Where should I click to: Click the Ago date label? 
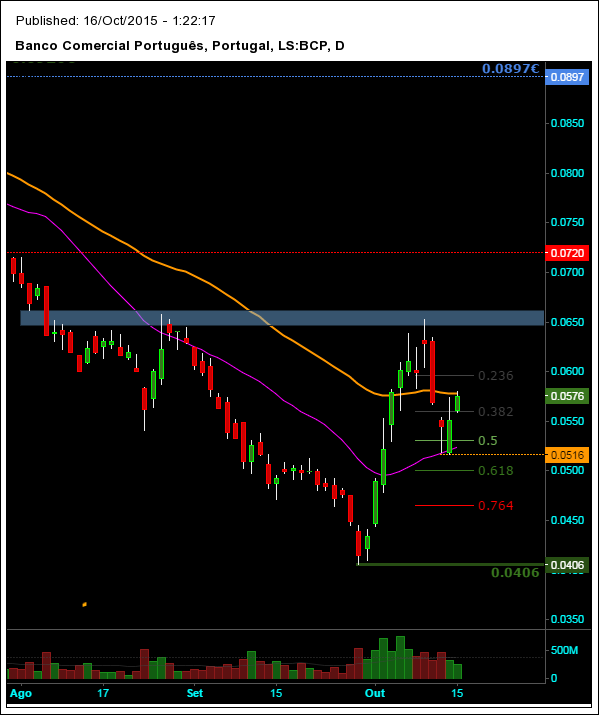(x=21, y=694)
